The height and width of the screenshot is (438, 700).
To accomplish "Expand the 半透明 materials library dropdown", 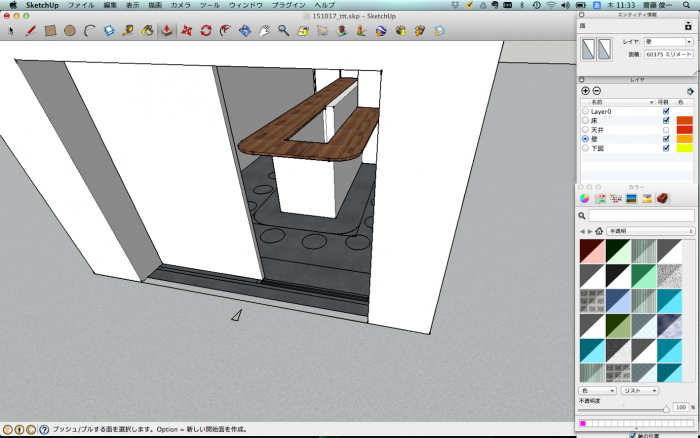I will click(650, 230).
